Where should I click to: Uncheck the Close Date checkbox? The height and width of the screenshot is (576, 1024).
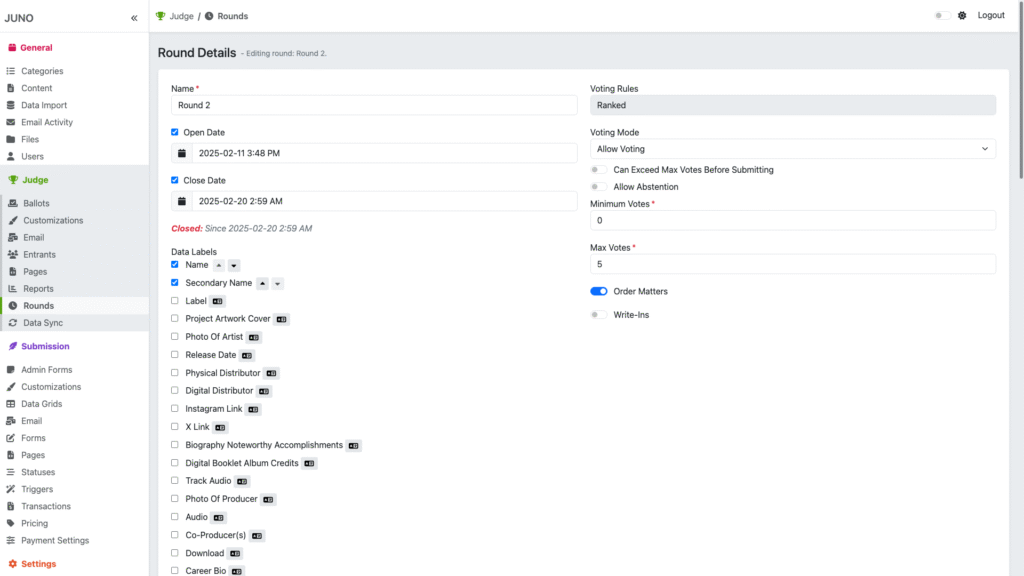[x=175, y=180]
